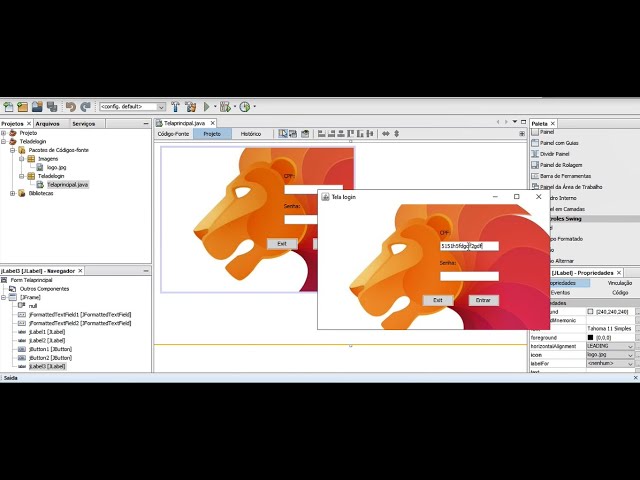Toggle vertical resizability arrow icon
The width and height of the screenshot is (640, 480).
[x=396, y=133]
